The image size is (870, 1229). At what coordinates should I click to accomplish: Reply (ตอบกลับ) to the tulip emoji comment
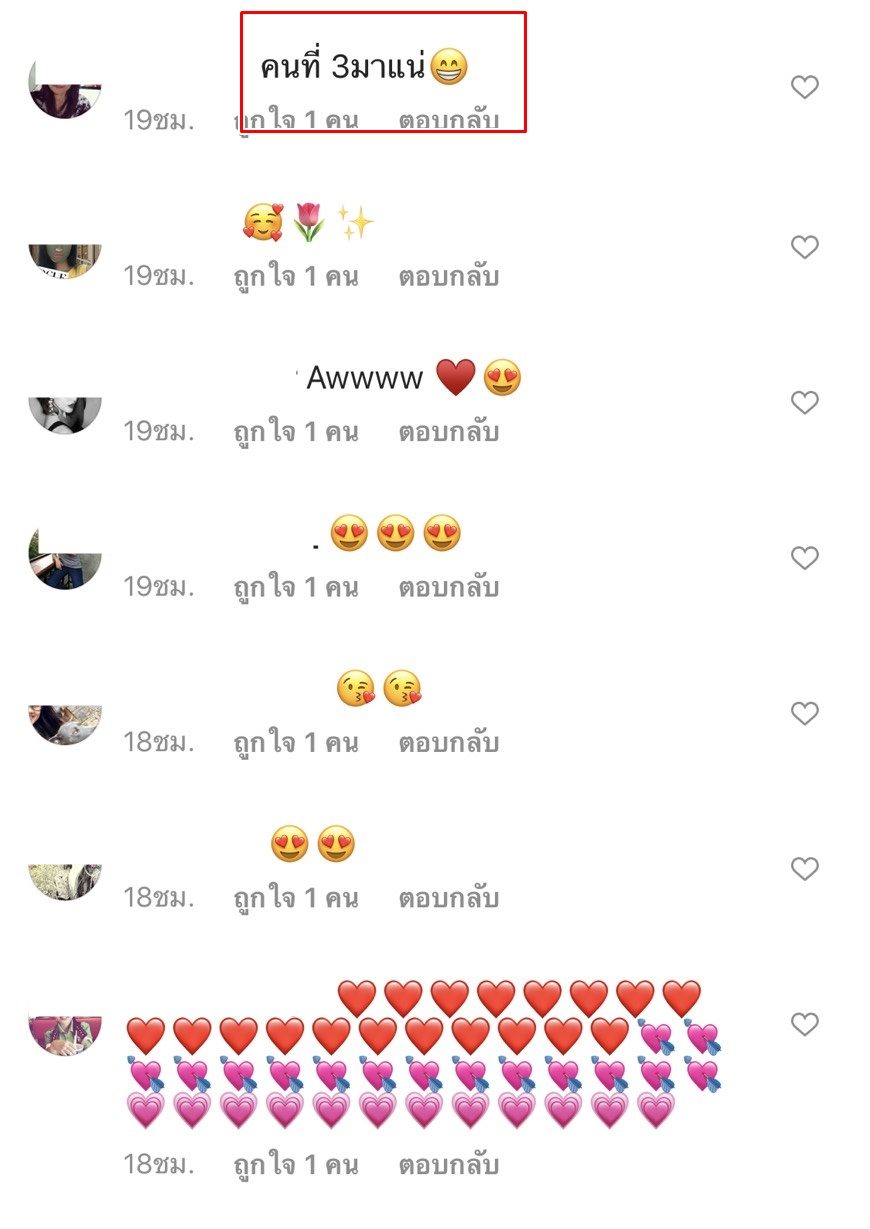click(449, 276)
